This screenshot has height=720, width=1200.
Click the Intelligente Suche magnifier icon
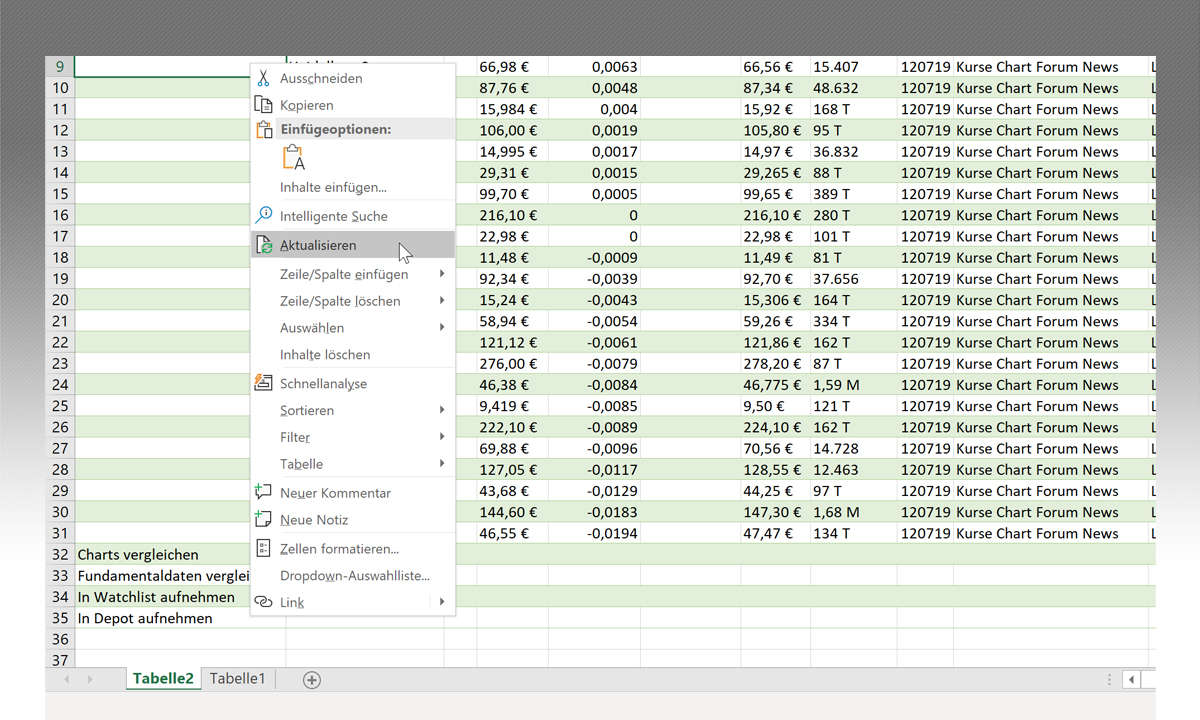pos(264,216)
